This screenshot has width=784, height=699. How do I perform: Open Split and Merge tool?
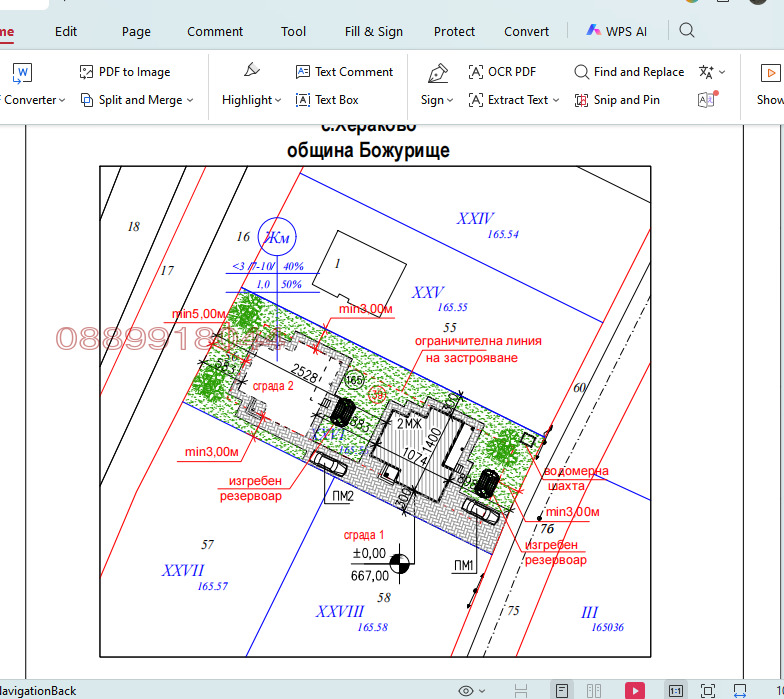pyautogui.click(x=132, y=100)
